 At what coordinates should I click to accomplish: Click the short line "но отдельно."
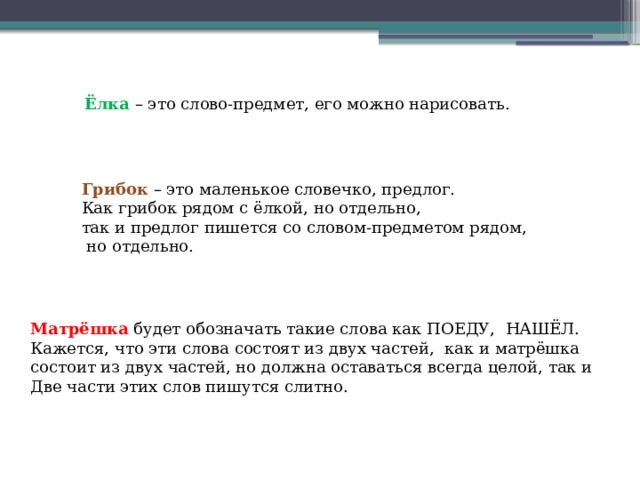(x=139, y=247)
